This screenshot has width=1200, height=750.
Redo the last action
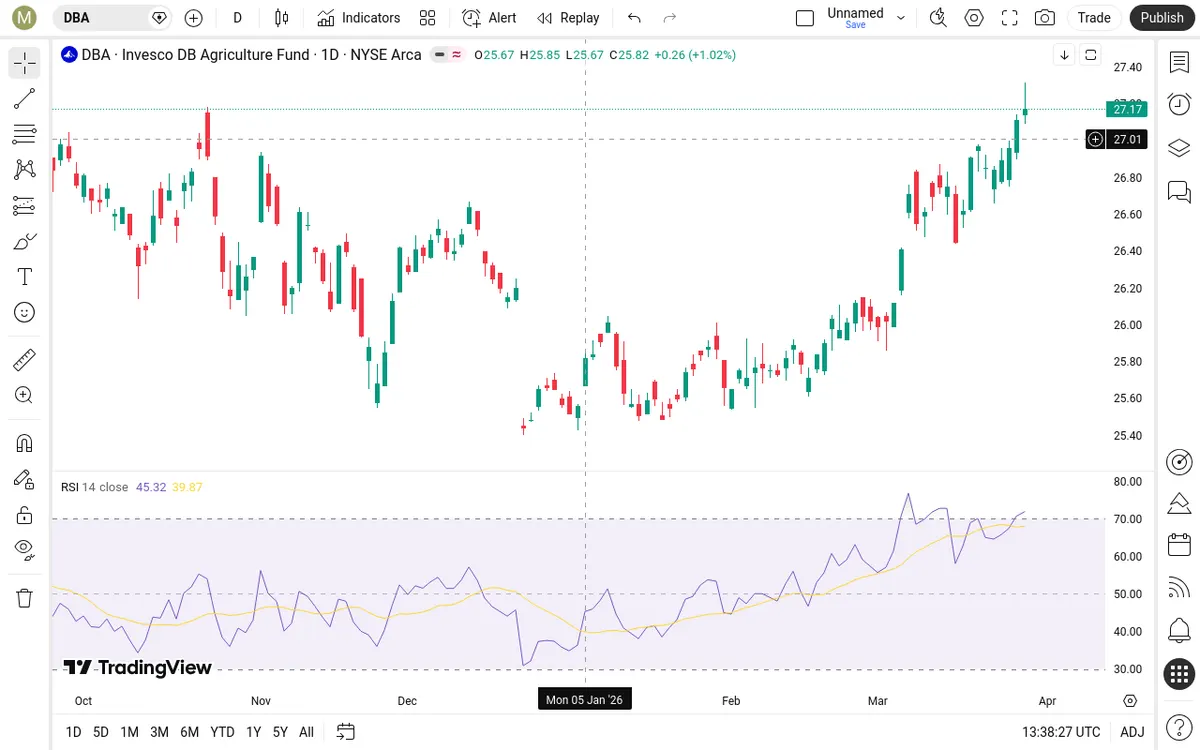tap(670, 17)
